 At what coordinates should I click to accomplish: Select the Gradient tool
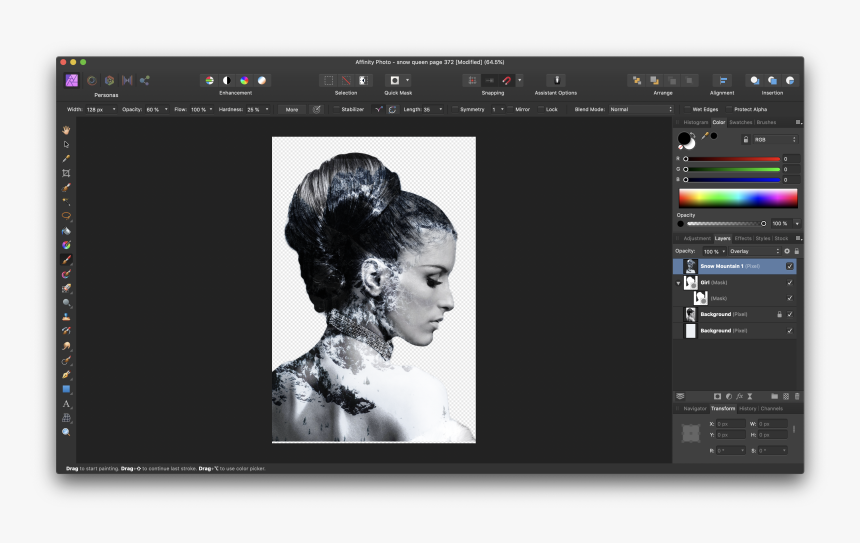66,245
